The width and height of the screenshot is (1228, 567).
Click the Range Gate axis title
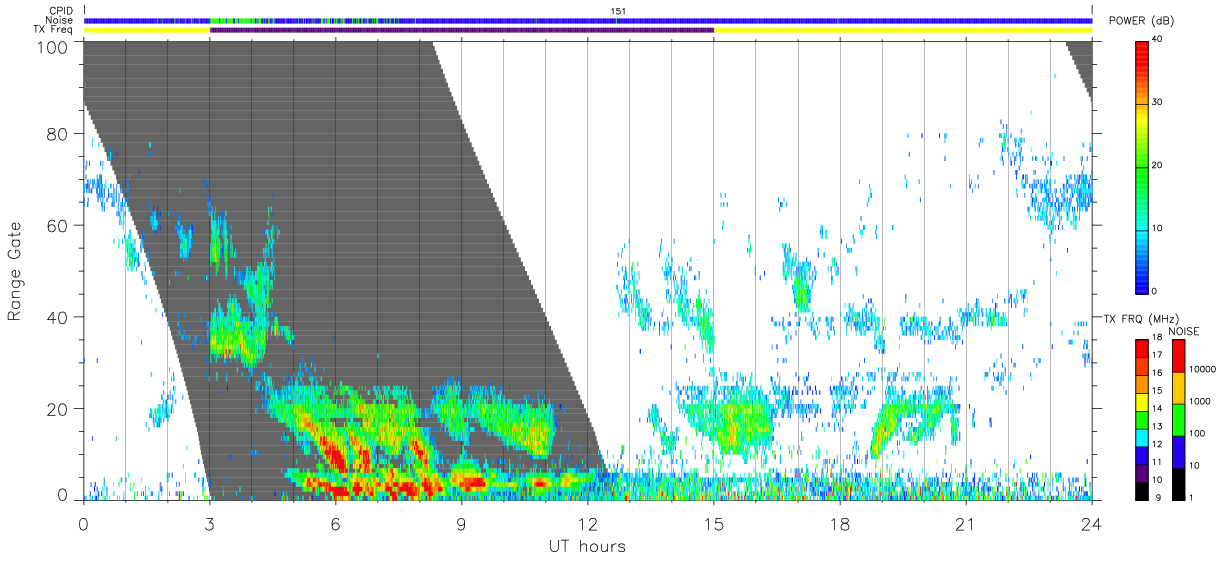[15, 271]
